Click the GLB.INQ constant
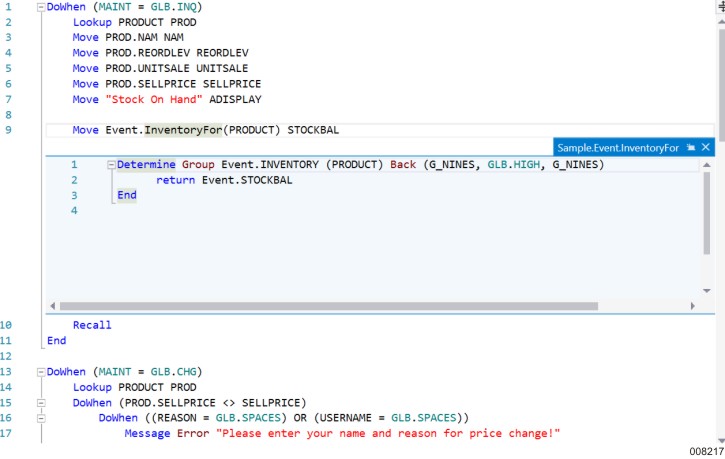Screen dimensions: 725x459 click(x=176, y=7)
